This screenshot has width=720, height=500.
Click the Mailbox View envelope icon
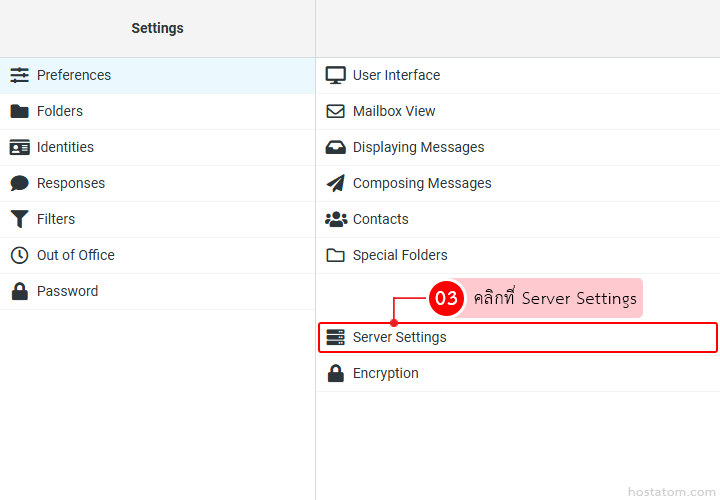[x=336, y=111]
